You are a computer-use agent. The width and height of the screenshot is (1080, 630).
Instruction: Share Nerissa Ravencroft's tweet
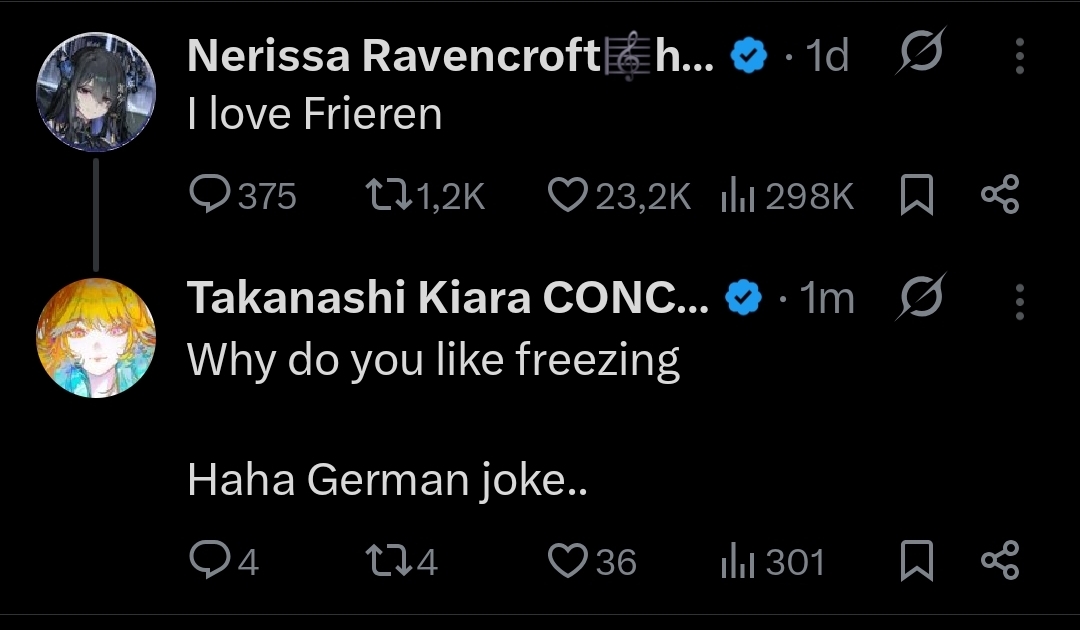(999, 195)
